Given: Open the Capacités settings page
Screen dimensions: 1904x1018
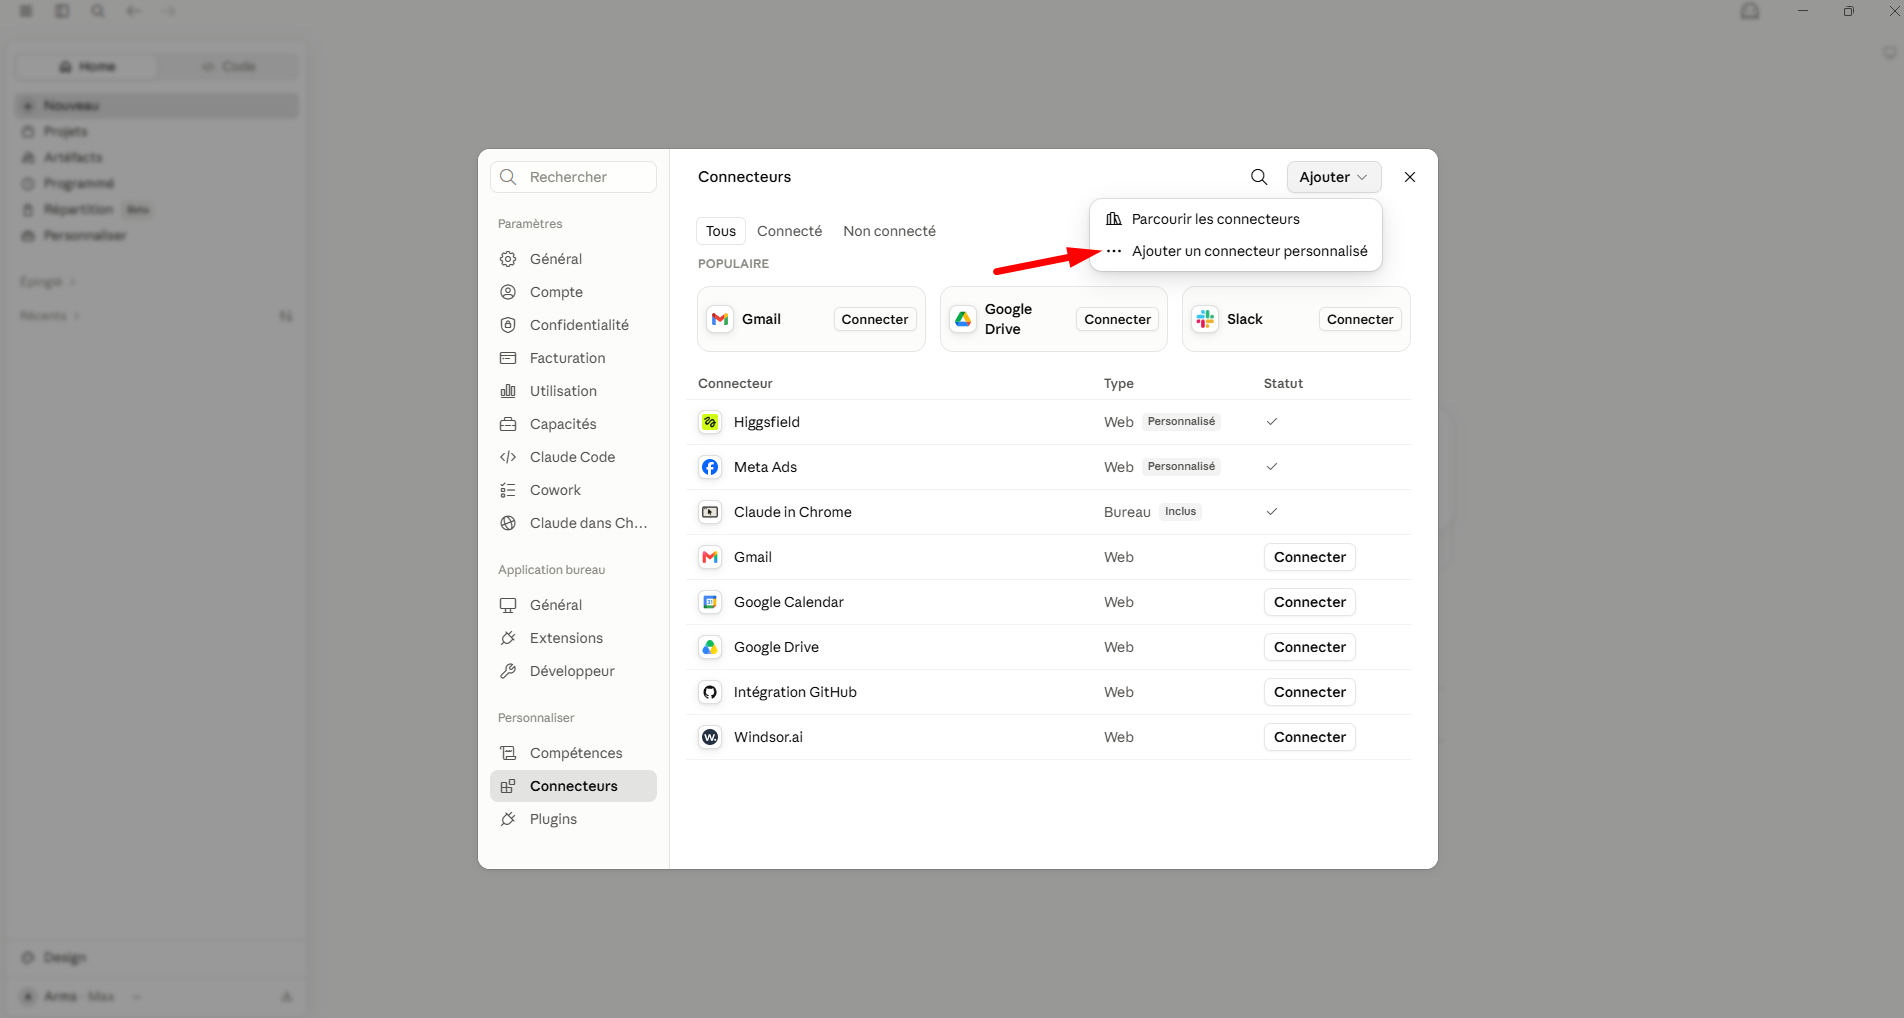Looking at the screenshot, I should pos(573,424).
